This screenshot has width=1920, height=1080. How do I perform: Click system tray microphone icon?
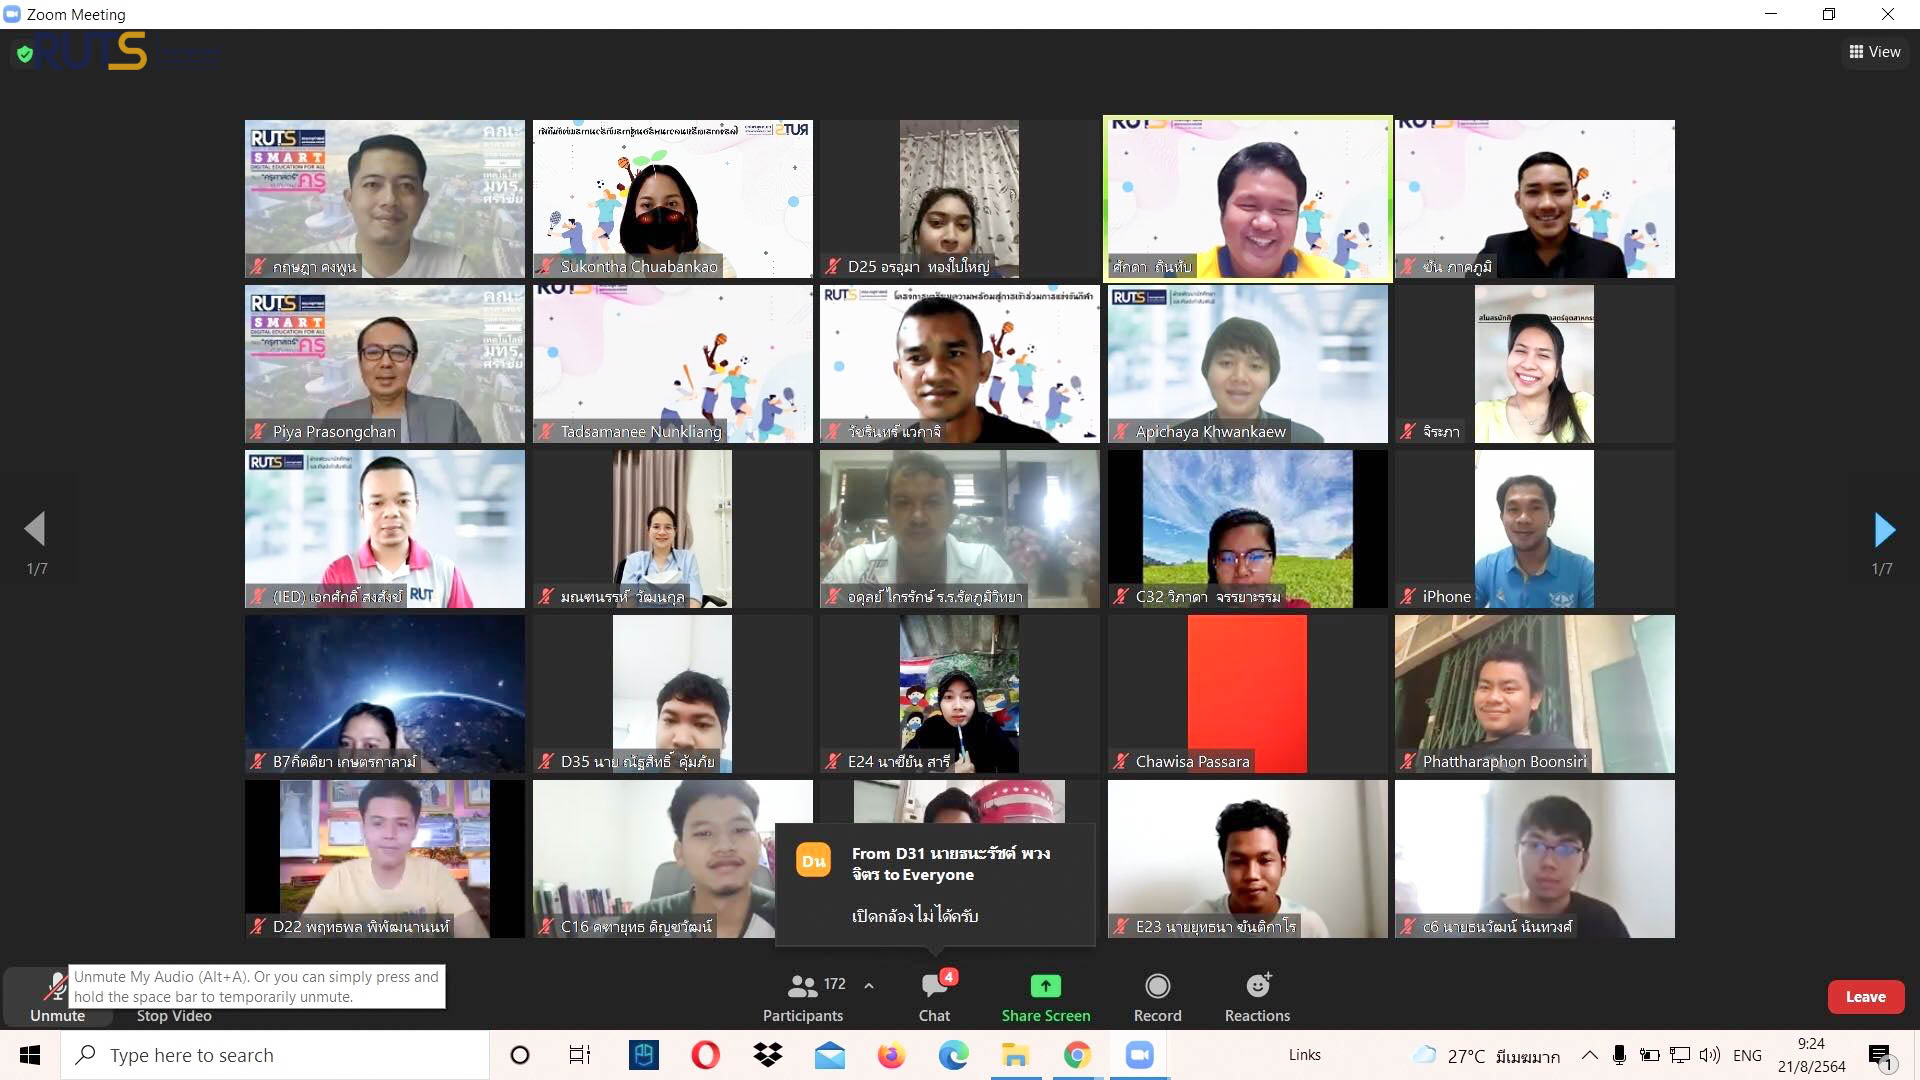[x=1619, y=1055]
